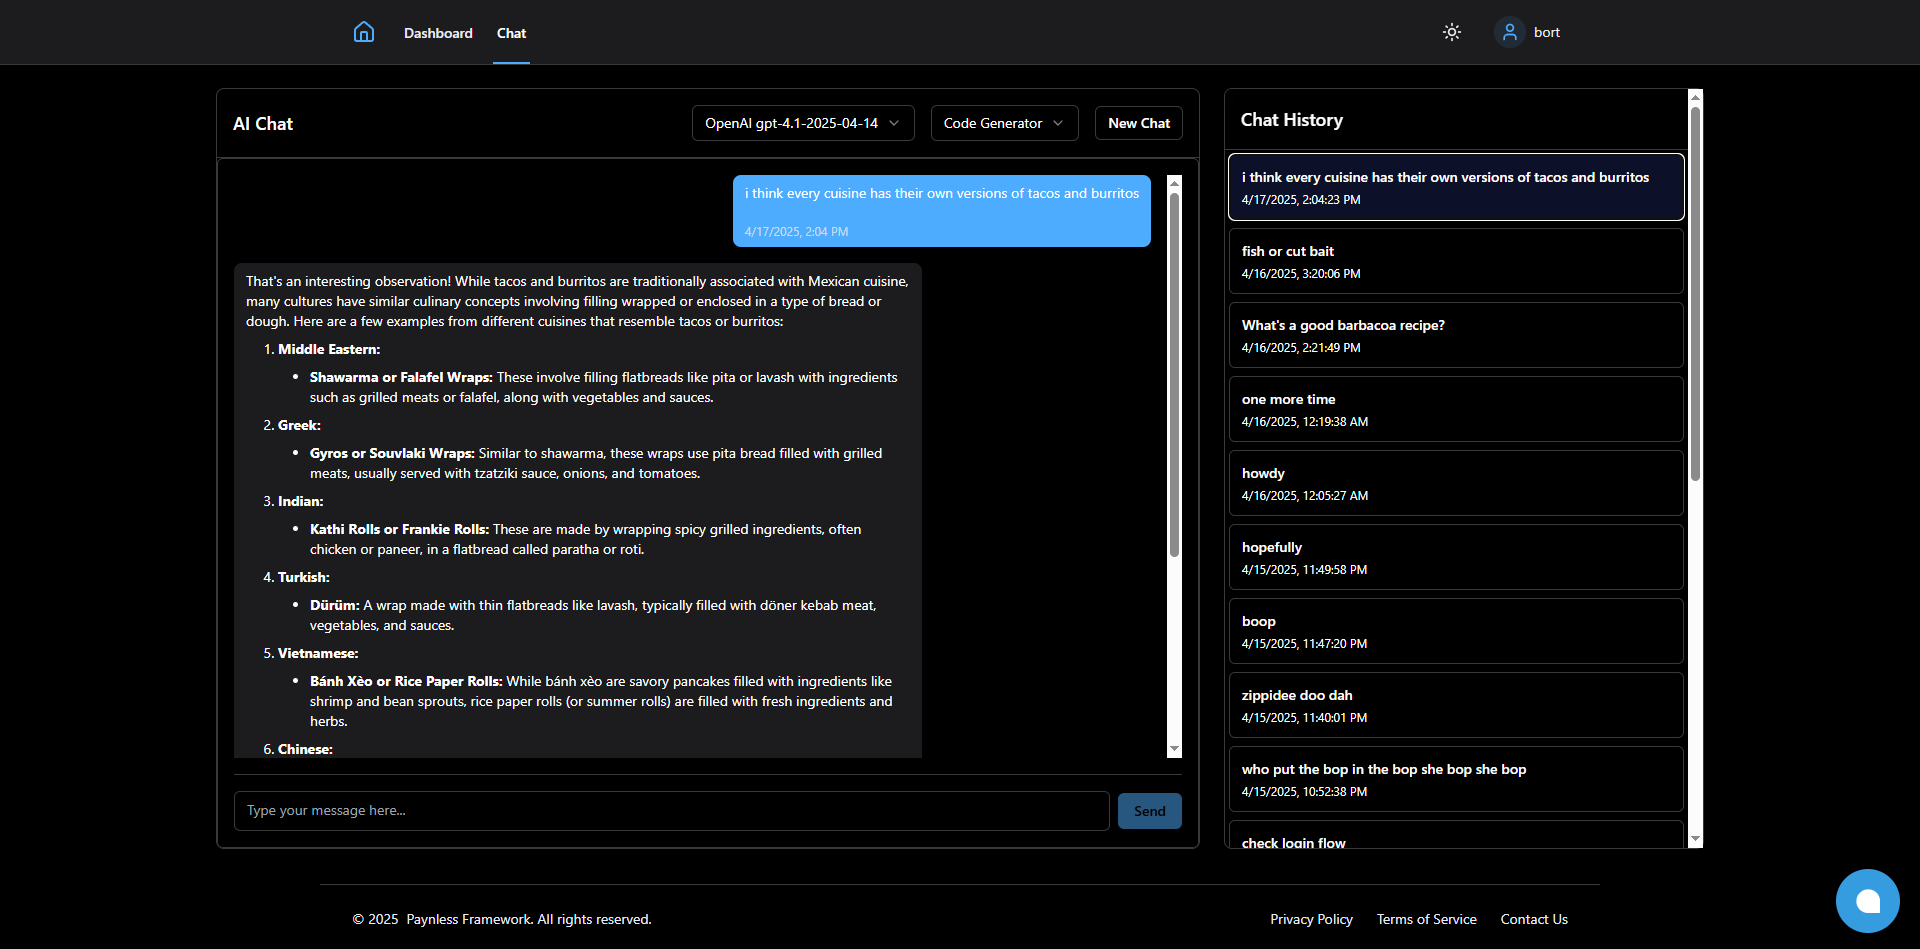Click the home icon in the navigation bar
1920x949 pixels.
363,32
